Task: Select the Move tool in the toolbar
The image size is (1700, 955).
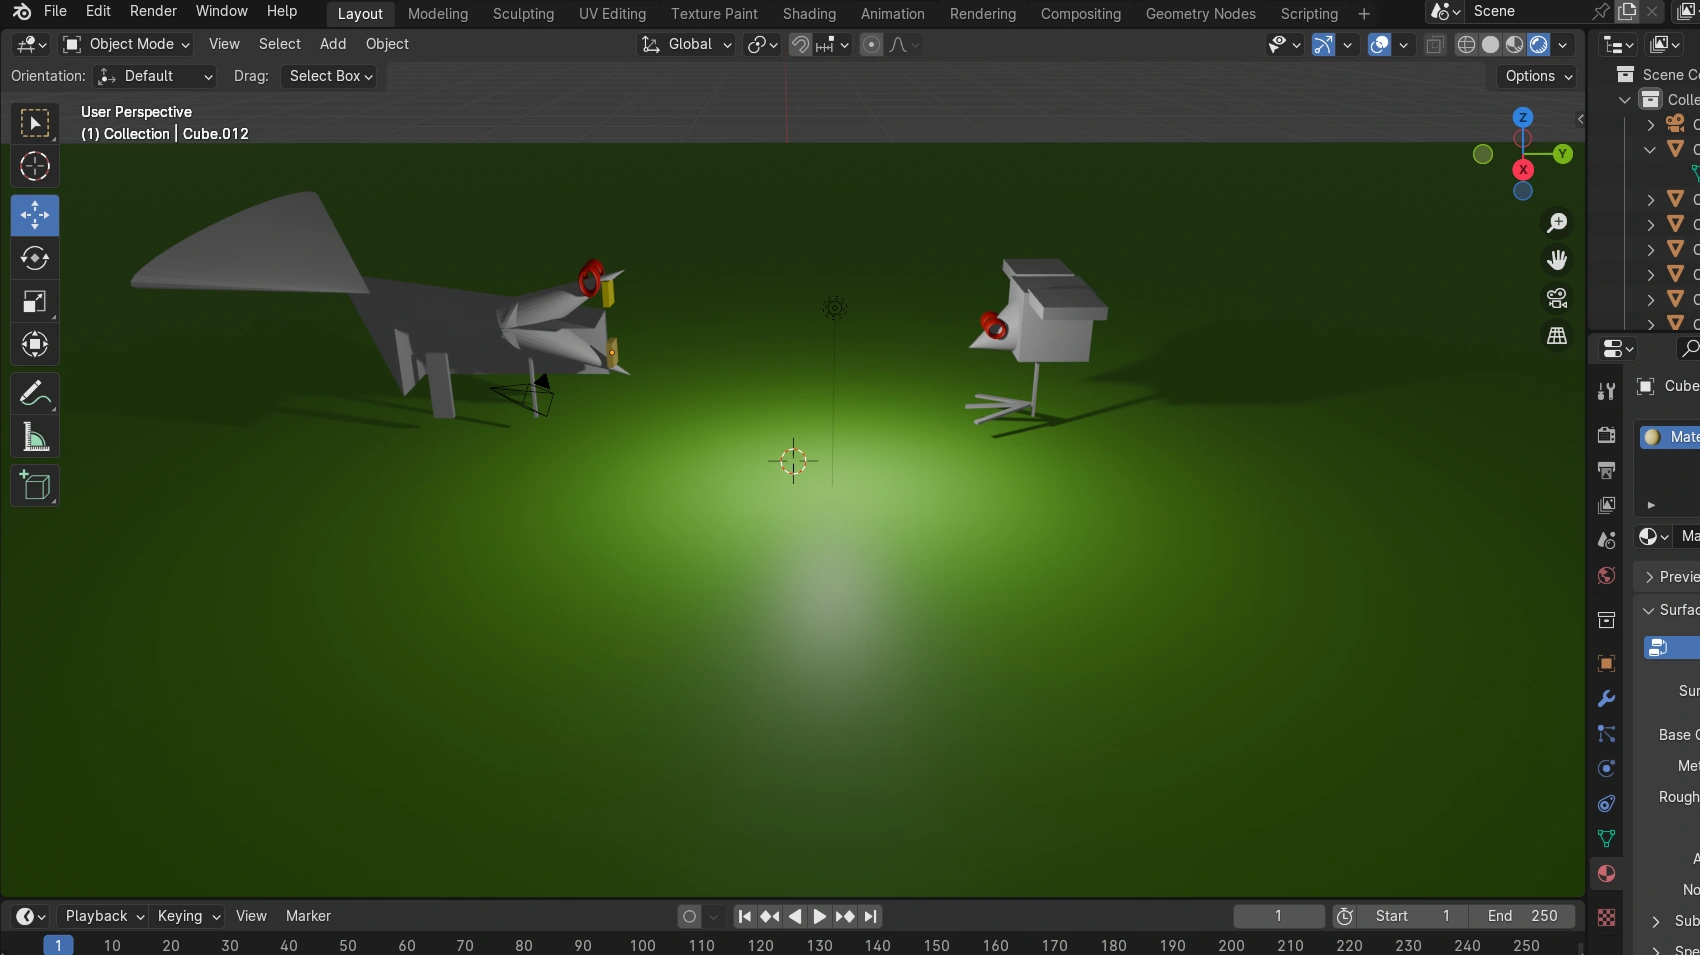Action: point(34,215)
